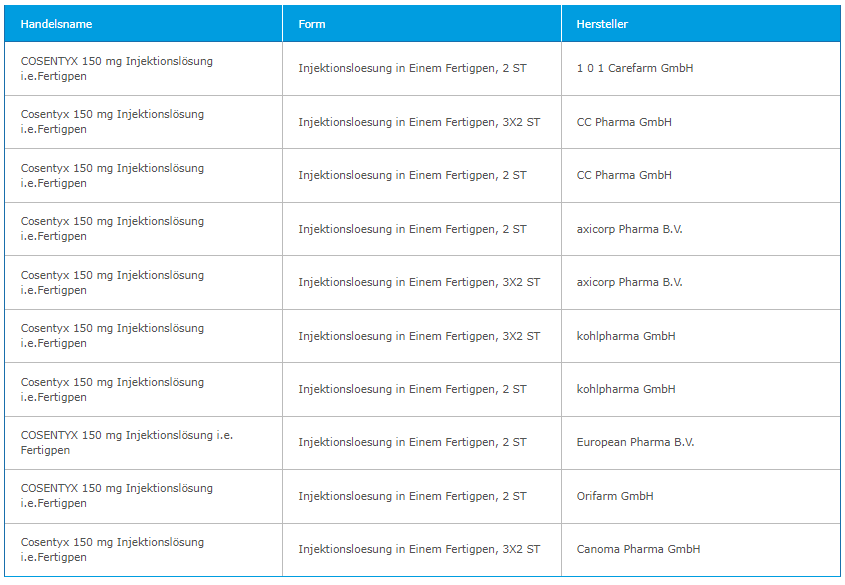Select the form cell in the Carefarm row

412,69
